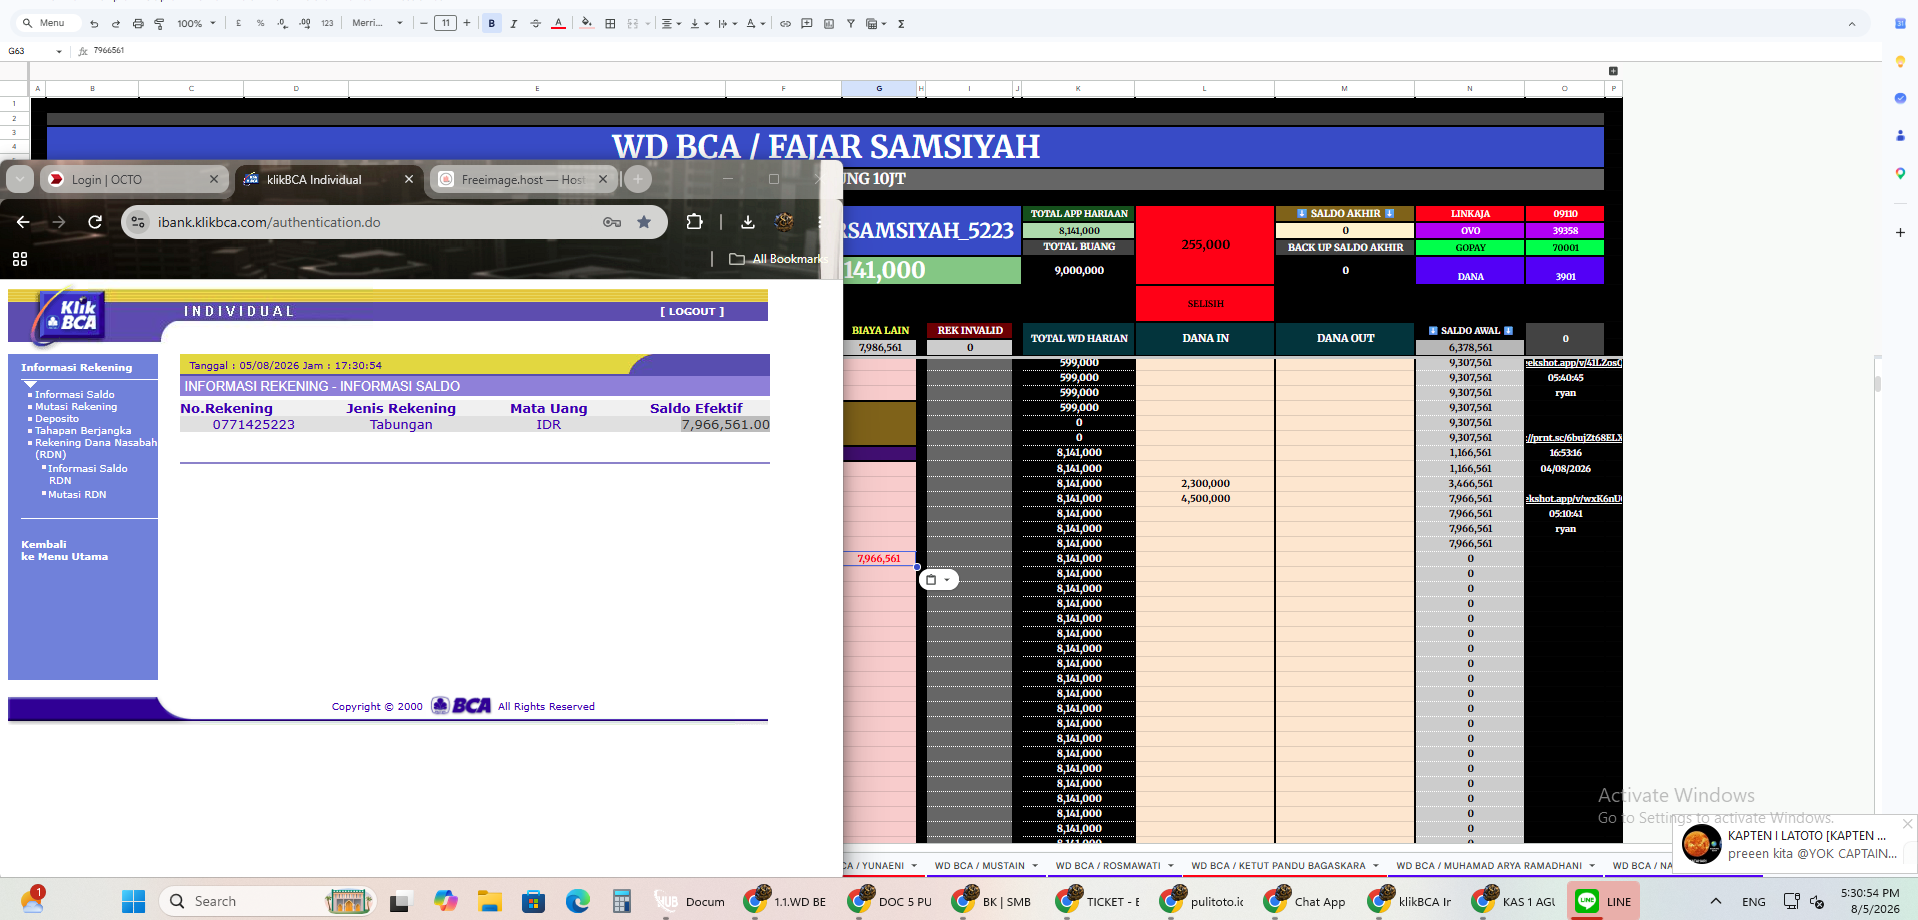1918x920 pixels.
Task: Click the redo icon in spreadsheet toolbar
Action: pos(116,23)
